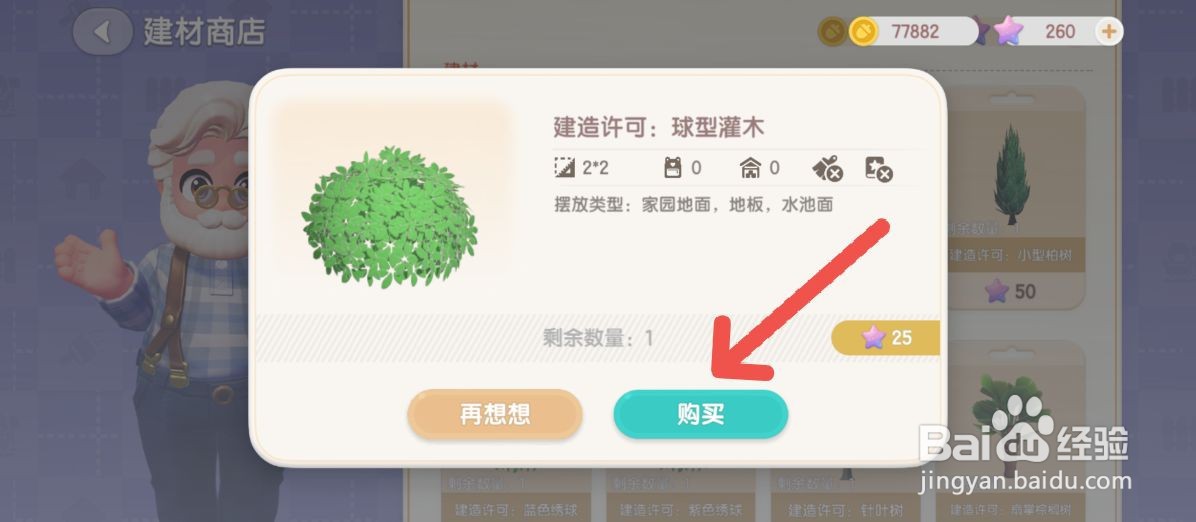Click the green shrub preview image
1196x522 pixels.
click(390, 217)
